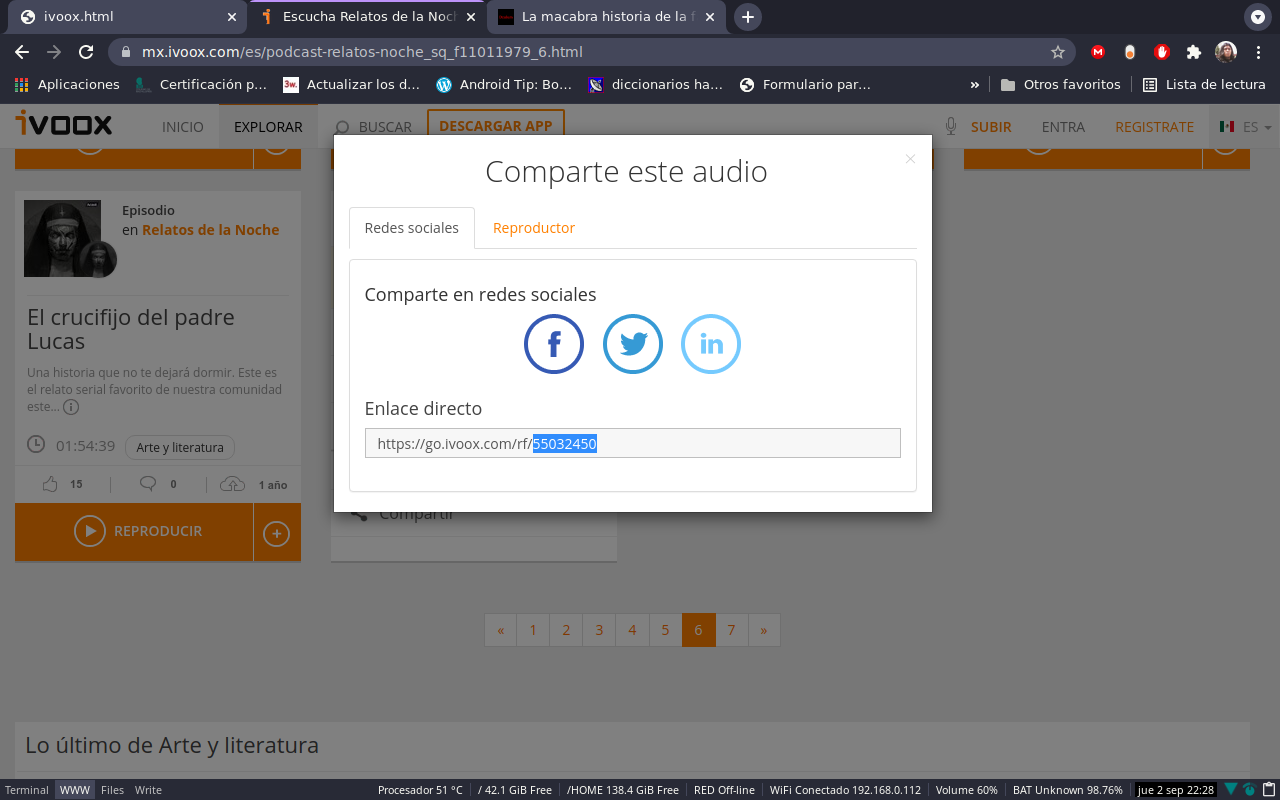This screenshot has height=800, width=1280.
Task: Like the episode with the thumbs-up icon
Action: point(50,483)
